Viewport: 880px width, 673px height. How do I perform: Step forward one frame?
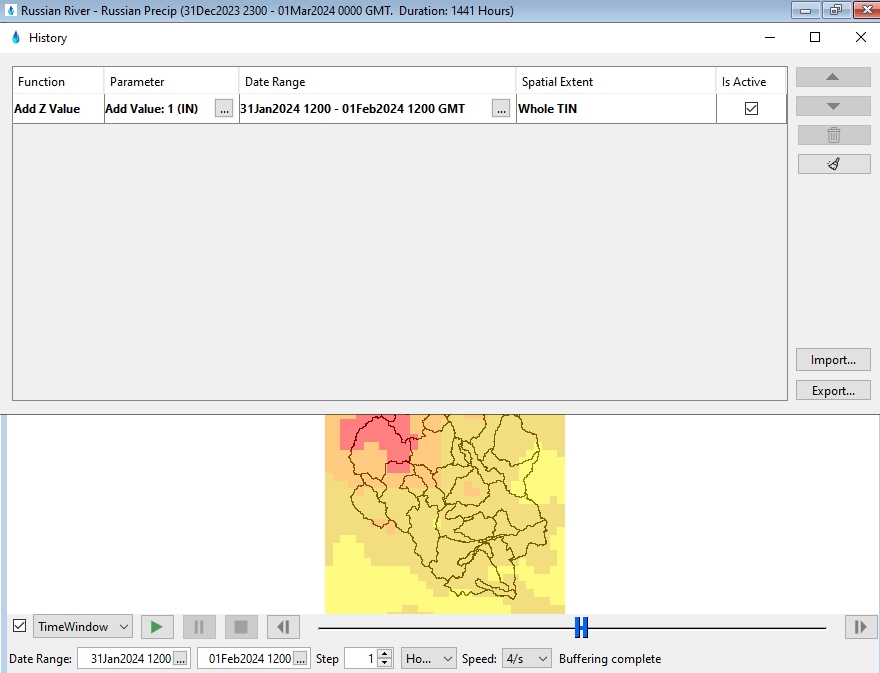pyautogui.click(x=860, y=626)
